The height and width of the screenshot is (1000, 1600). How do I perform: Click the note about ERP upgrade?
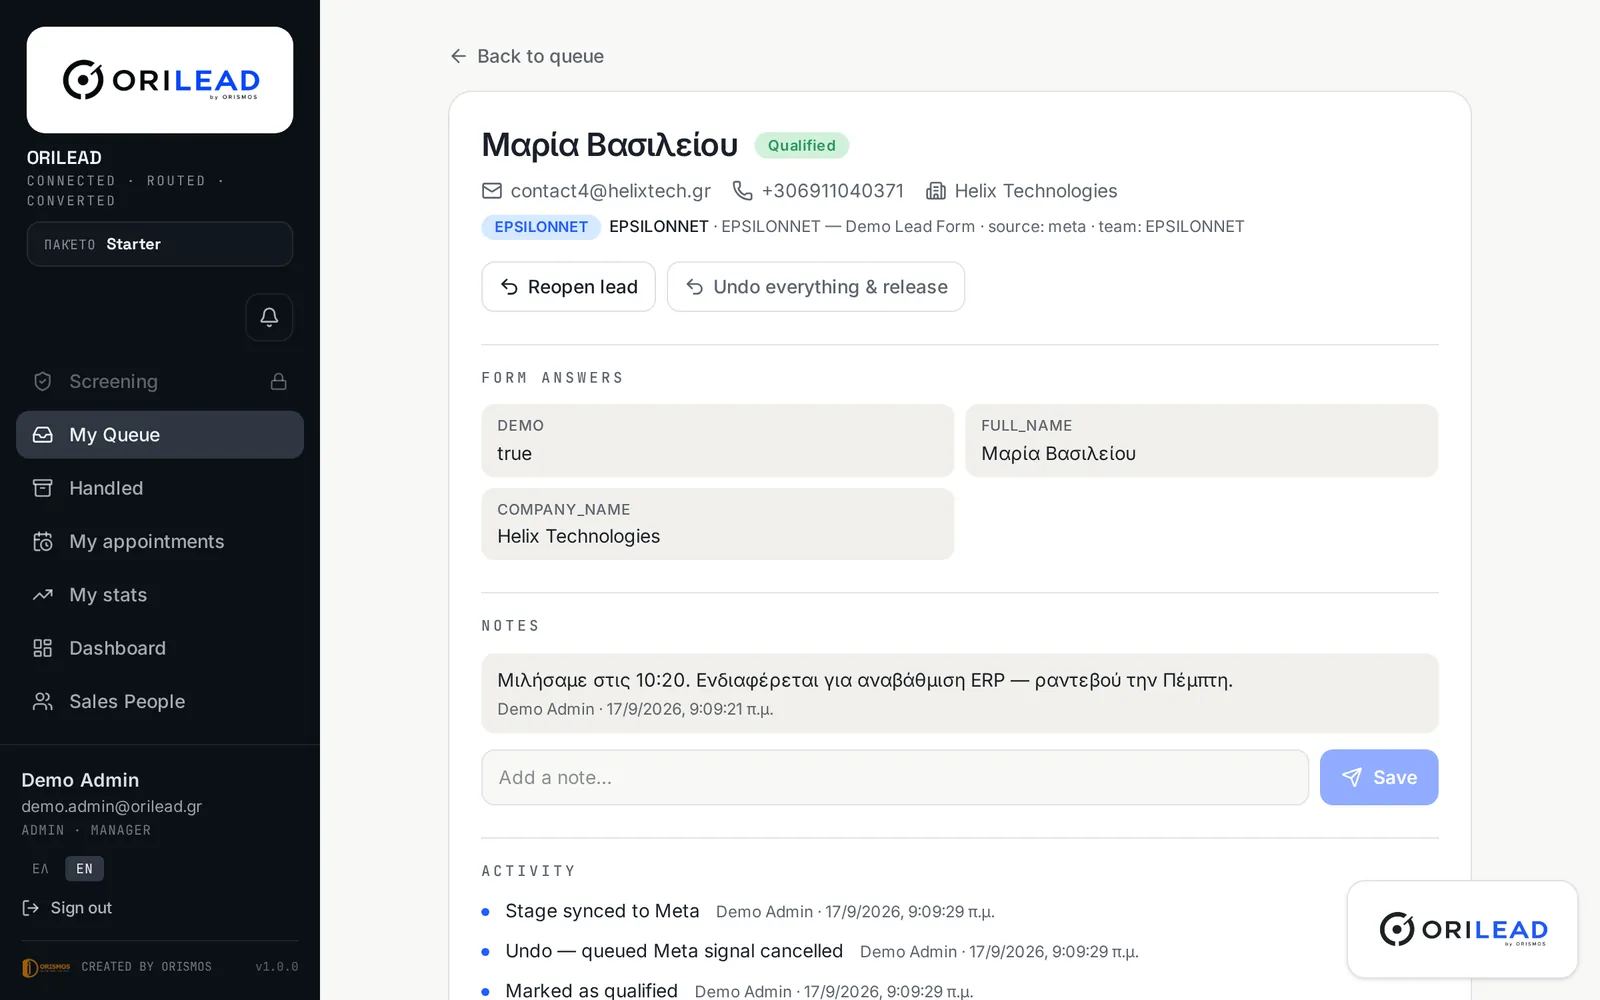click(960, 693)
